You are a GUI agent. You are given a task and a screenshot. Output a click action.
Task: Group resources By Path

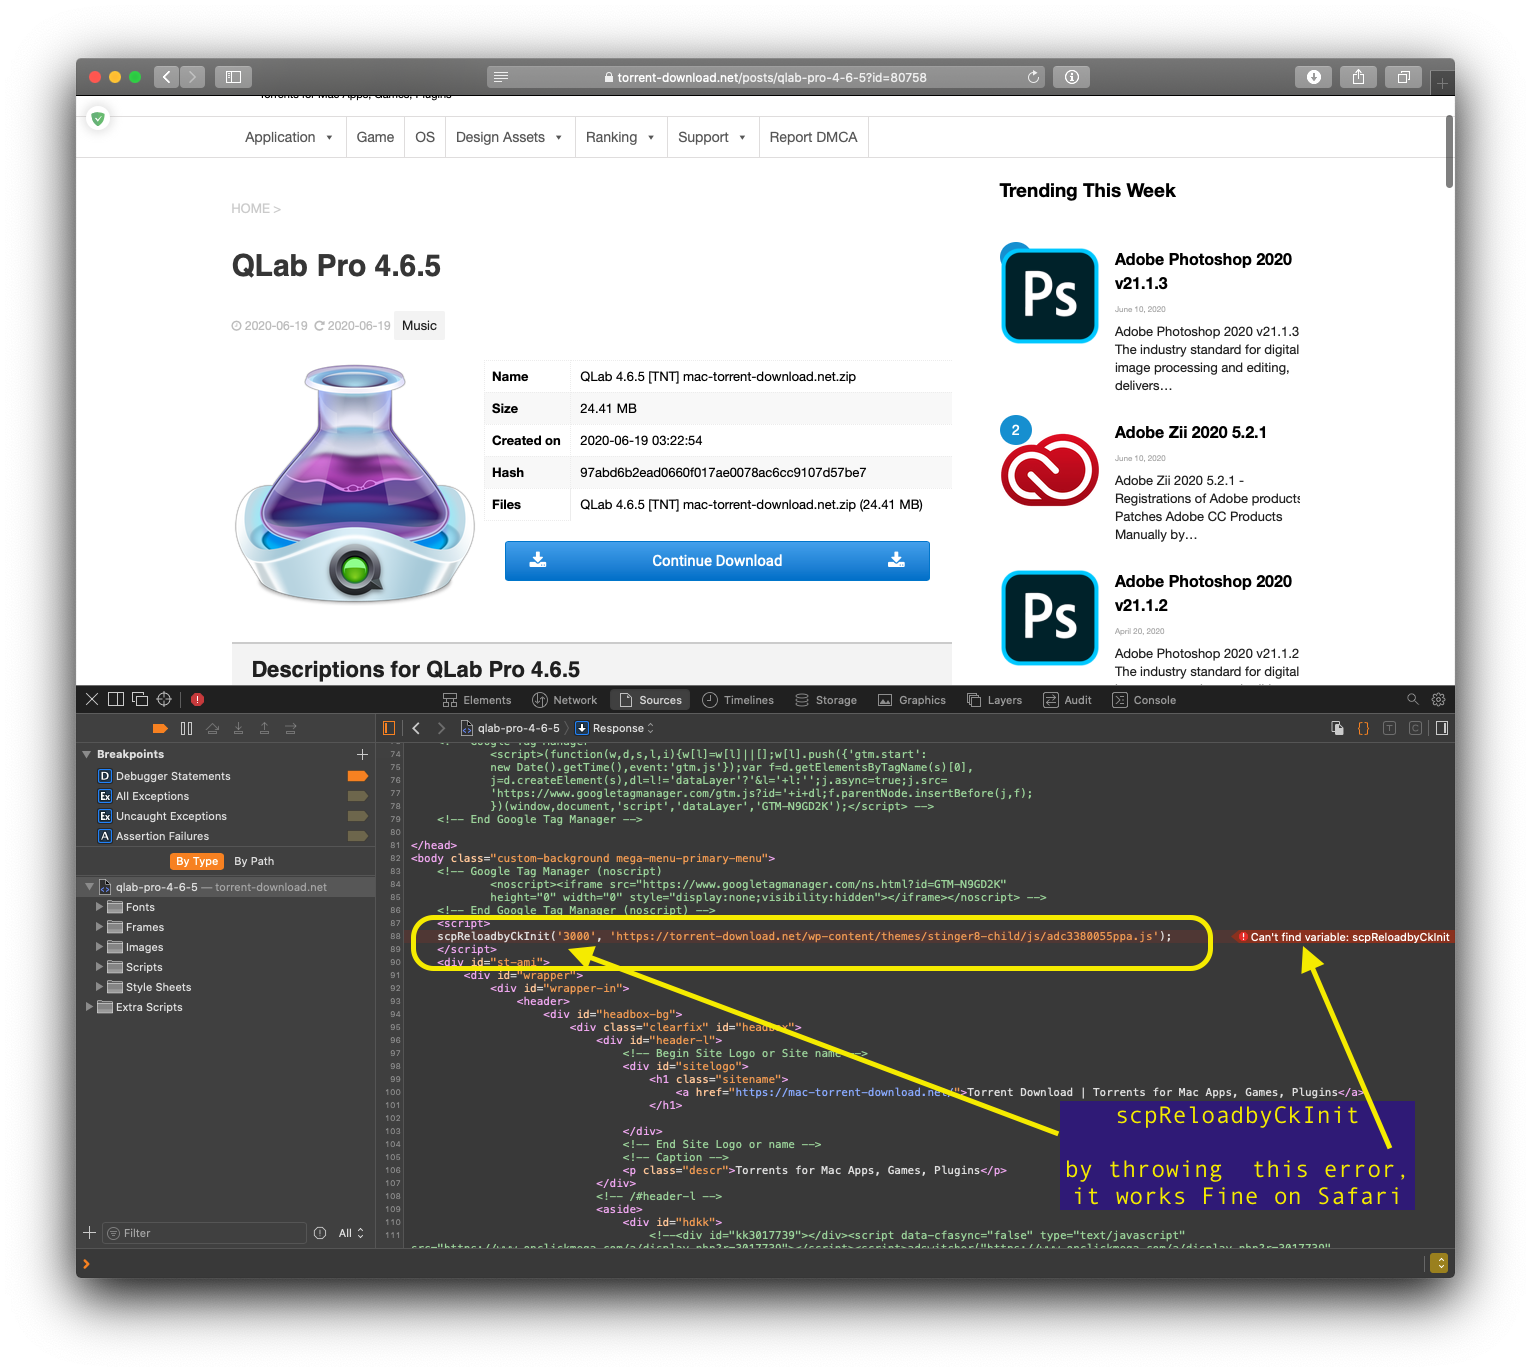click(254, 861)
